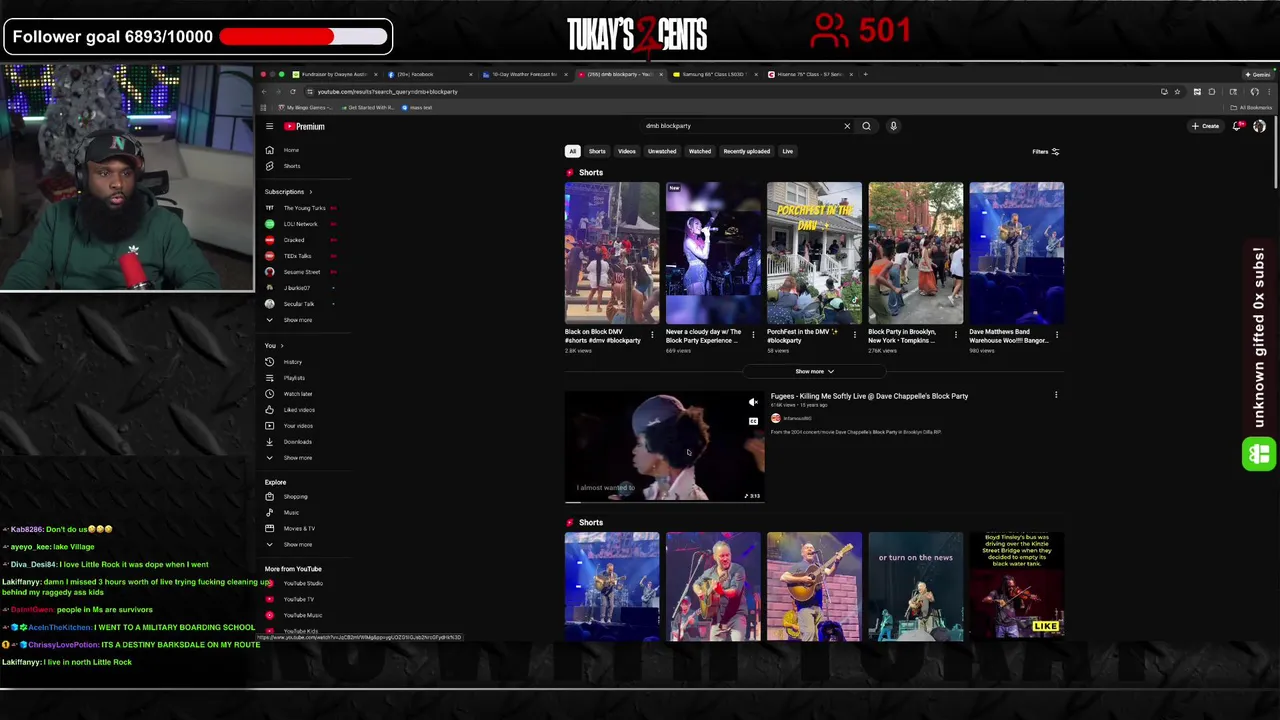Reload the page in the browser toolbar
Image resolution: width=1280 pixels, height=720 pixels.
(x=293, y=92)
